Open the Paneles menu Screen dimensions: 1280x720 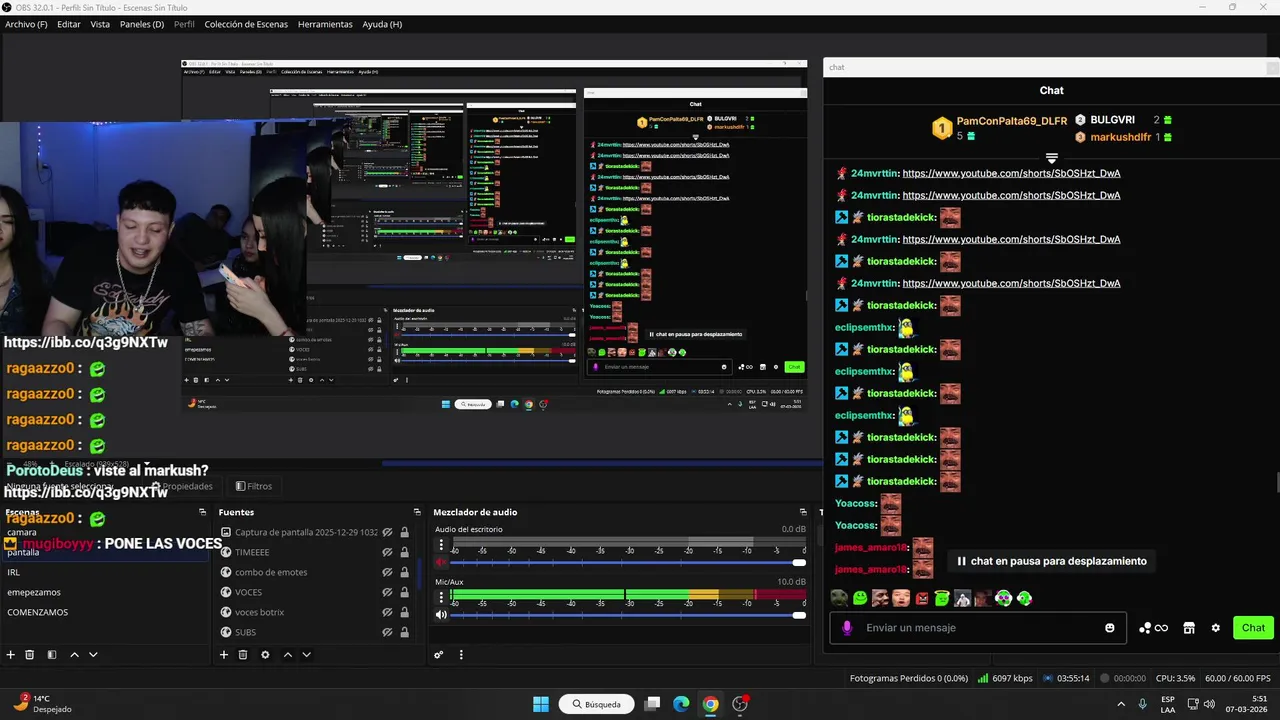pyautogui.click(x=142, y=24)
